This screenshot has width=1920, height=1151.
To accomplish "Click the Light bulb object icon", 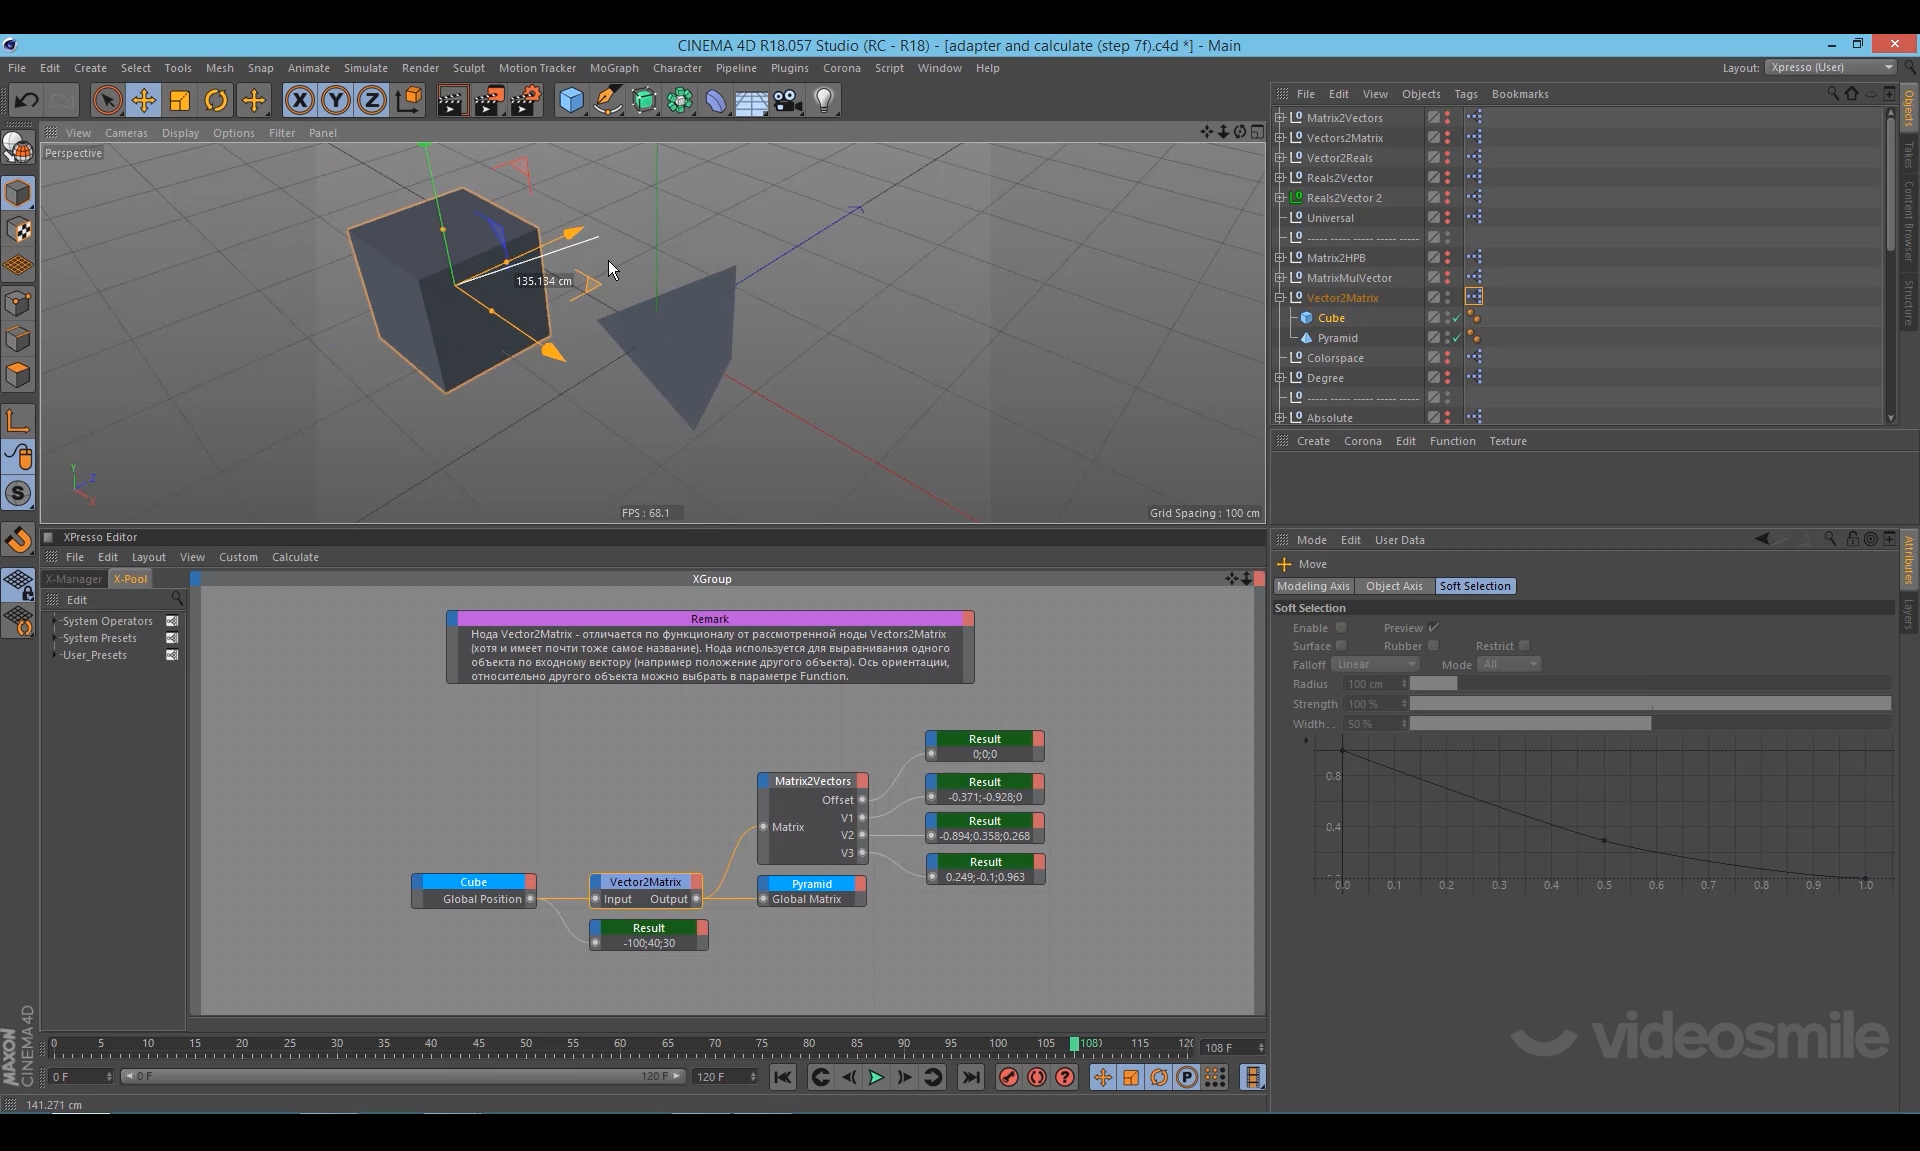I will [824, 100].
